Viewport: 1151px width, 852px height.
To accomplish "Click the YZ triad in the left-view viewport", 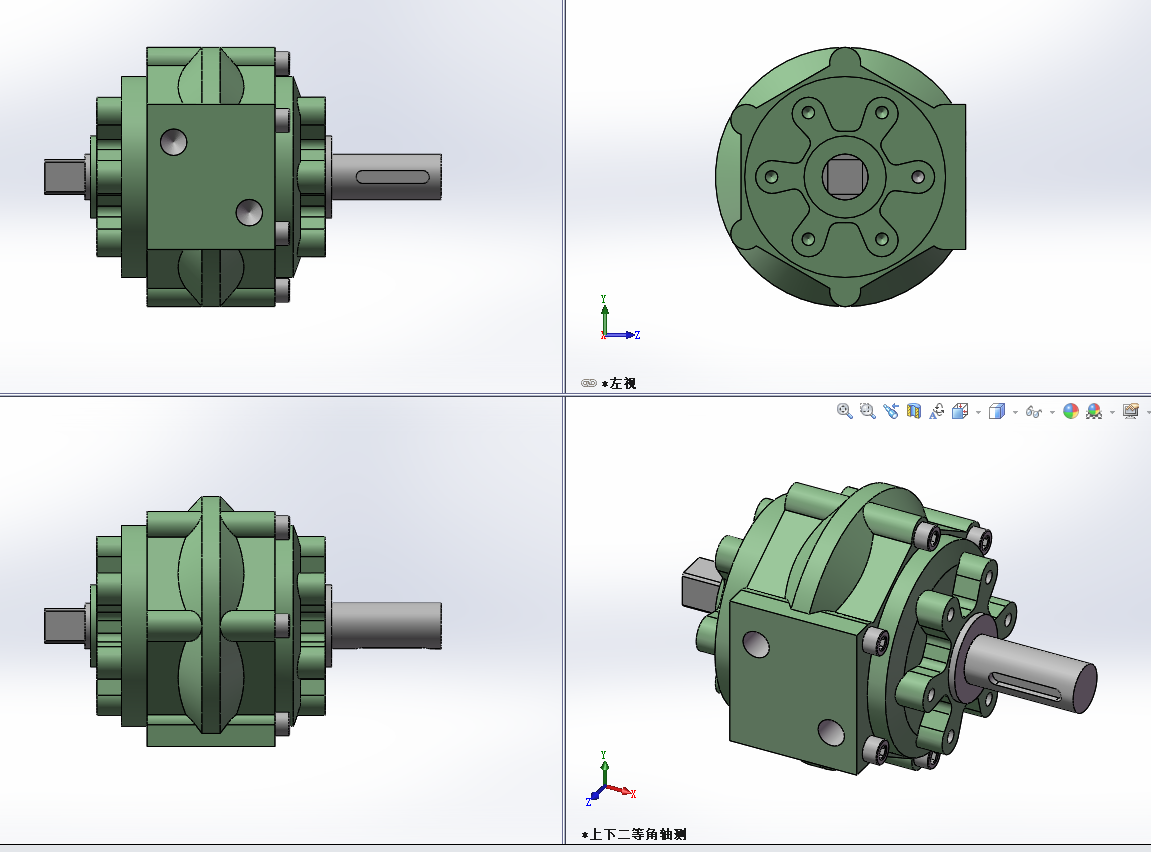I will pos(620,318).
